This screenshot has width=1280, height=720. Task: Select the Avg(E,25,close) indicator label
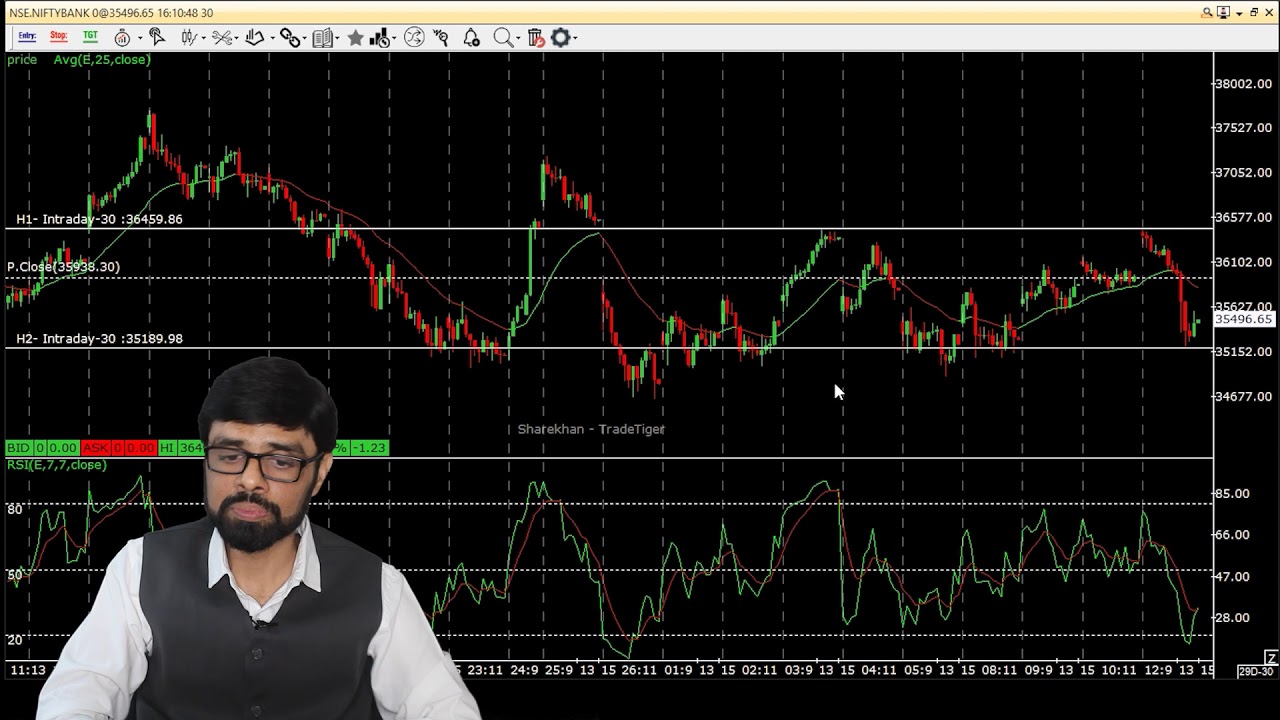[102, 60]
